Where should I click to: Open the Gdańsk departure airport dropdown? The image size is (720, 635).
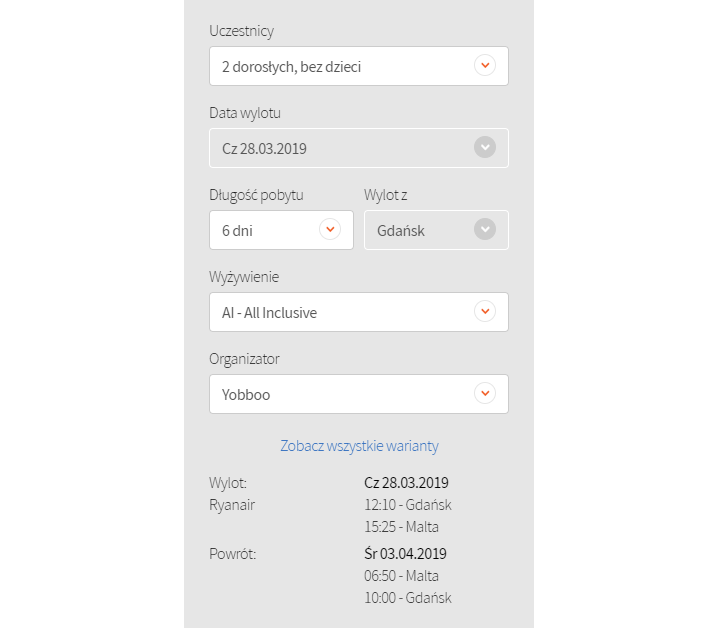point(420,230)
